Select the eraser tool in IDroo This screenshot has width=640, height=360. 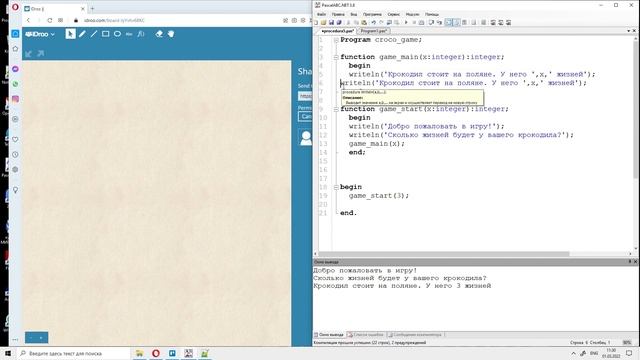coord(159,34)
